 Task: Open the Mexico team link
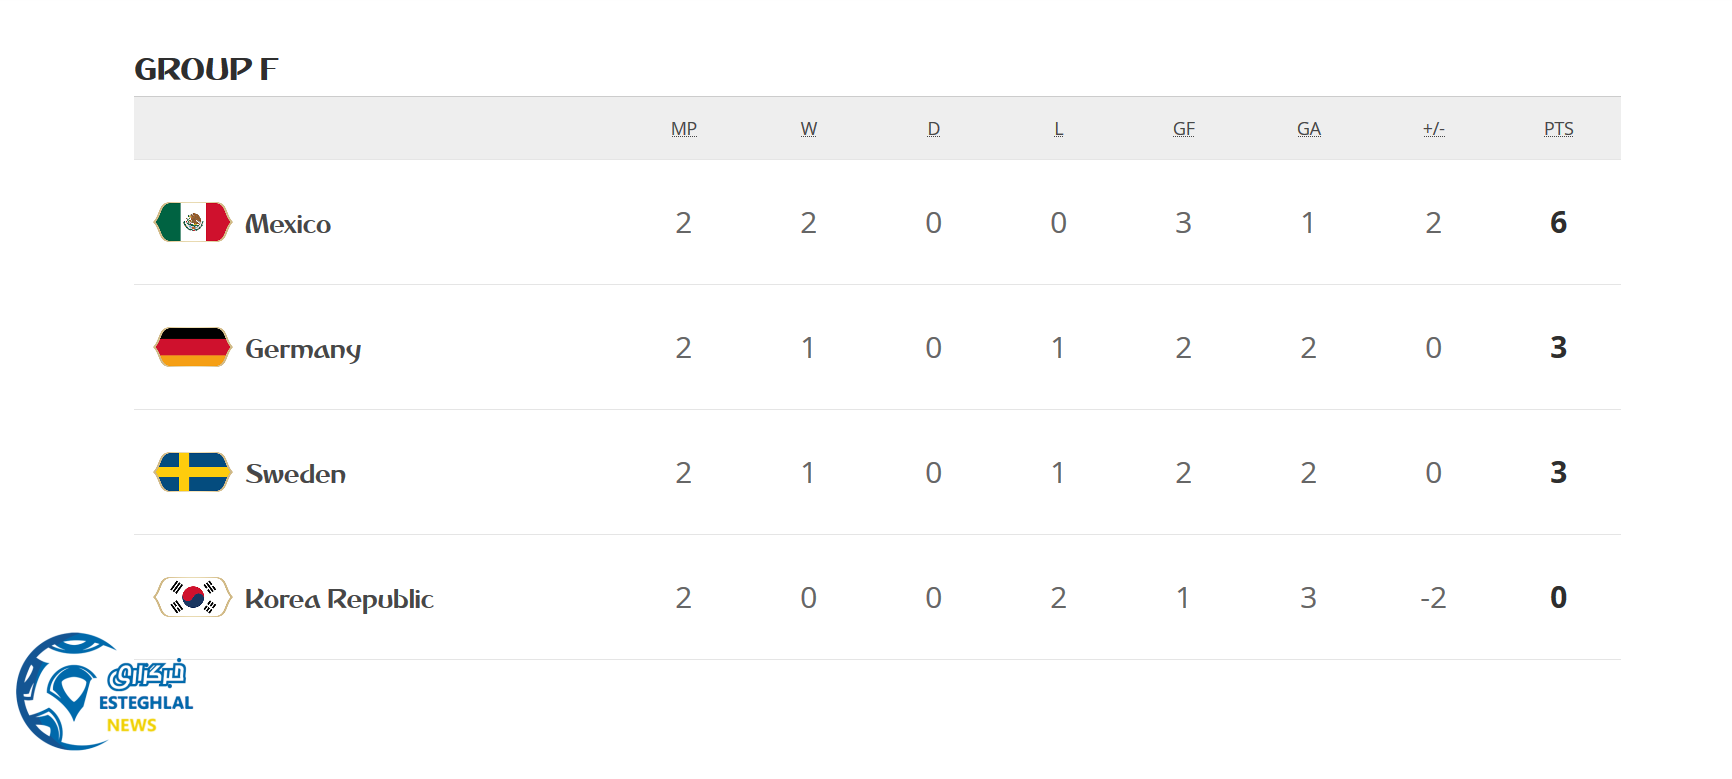288,224
